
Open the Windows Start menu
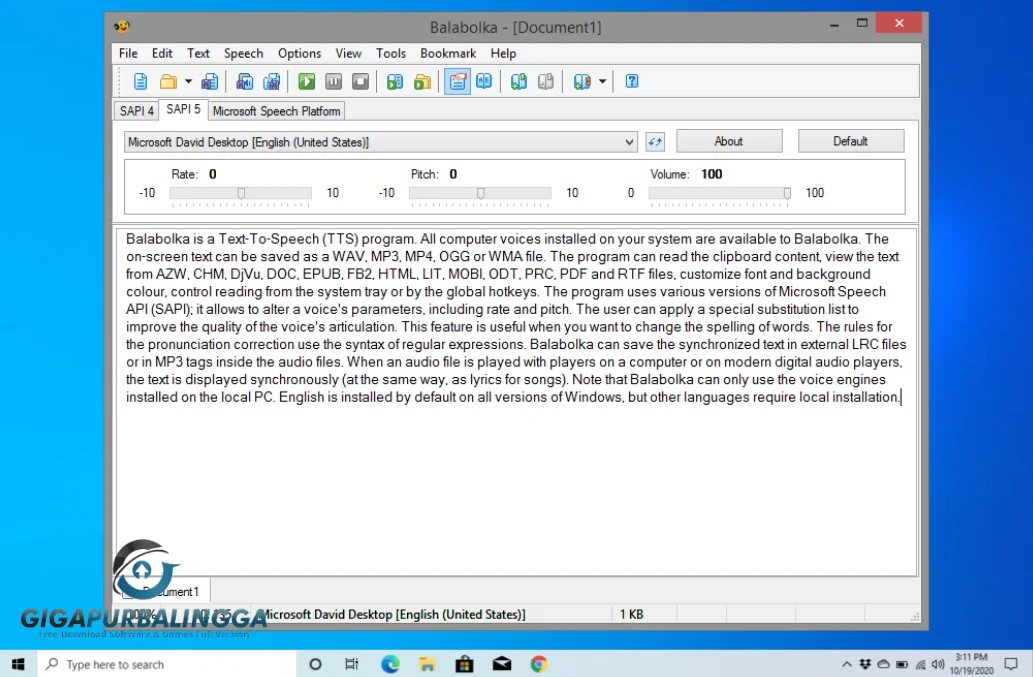18,664
